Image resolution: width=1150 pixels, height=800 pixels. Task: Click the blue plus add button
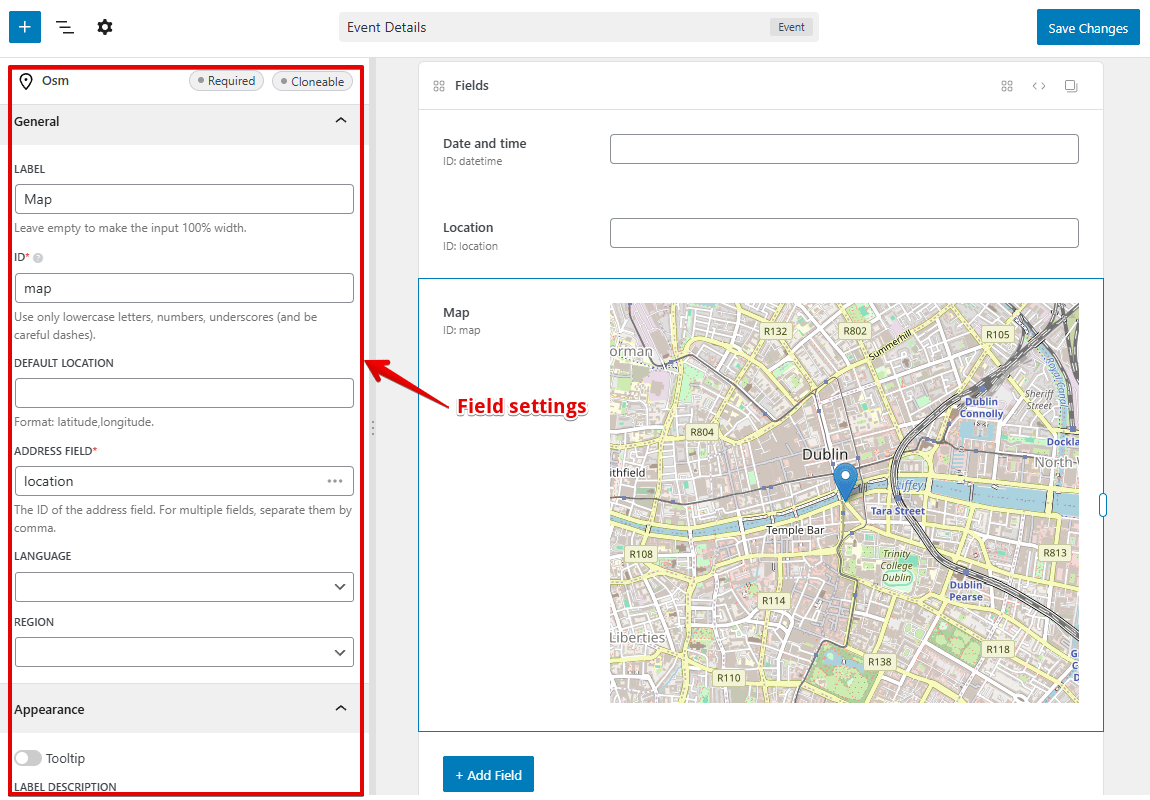25,27
